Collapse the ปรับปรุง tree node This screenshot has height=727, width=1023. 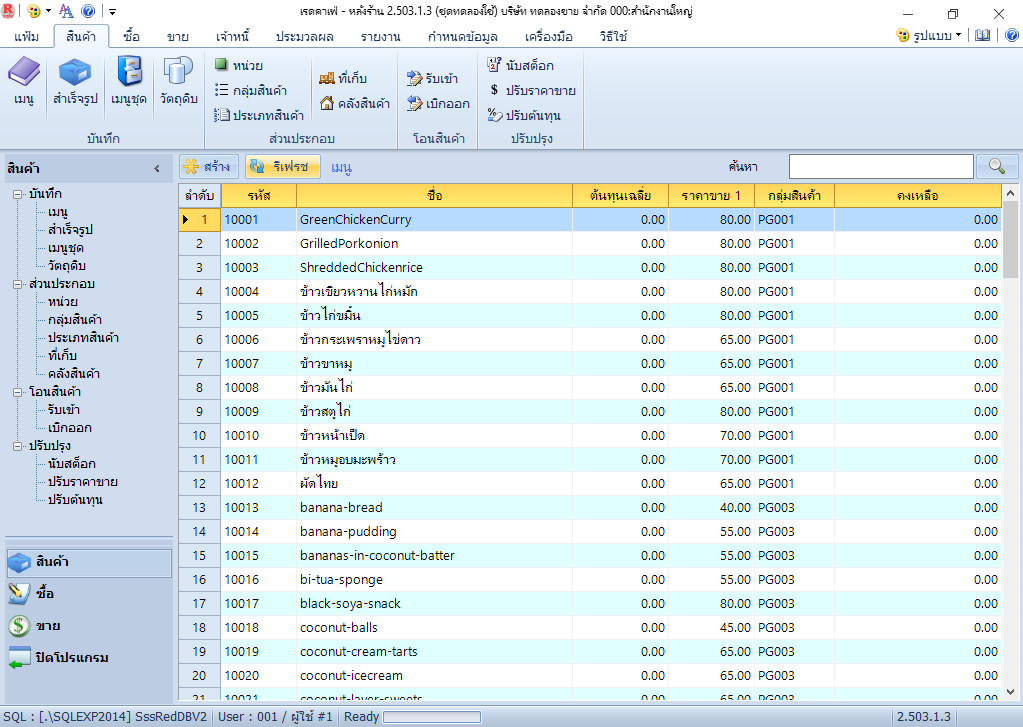pyautogui.click(x=18, y=446)
